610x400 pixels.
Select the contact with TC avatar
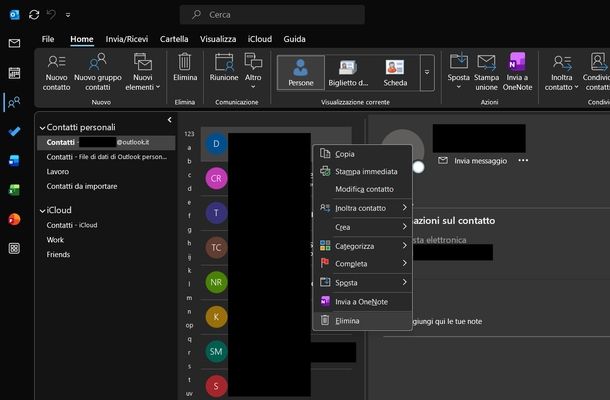(216, 247)
